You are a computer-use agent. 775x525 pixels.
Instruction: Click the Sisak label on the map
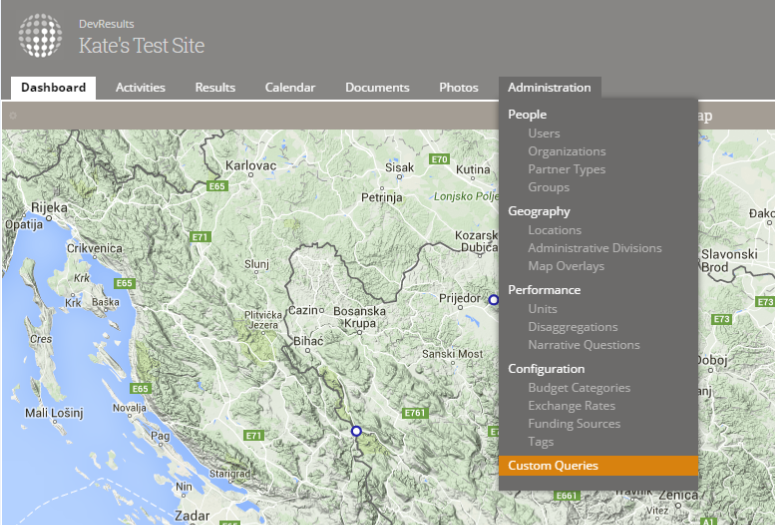[399, 168]
